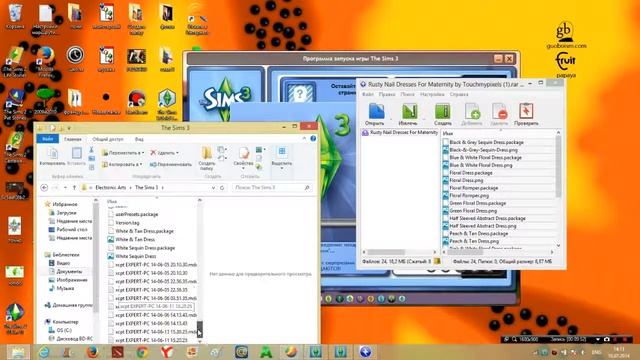The height and width of the screenshot is (360, 640).
Task: Click the refresh icon beside address bar
Action: (x=222, y=188)
